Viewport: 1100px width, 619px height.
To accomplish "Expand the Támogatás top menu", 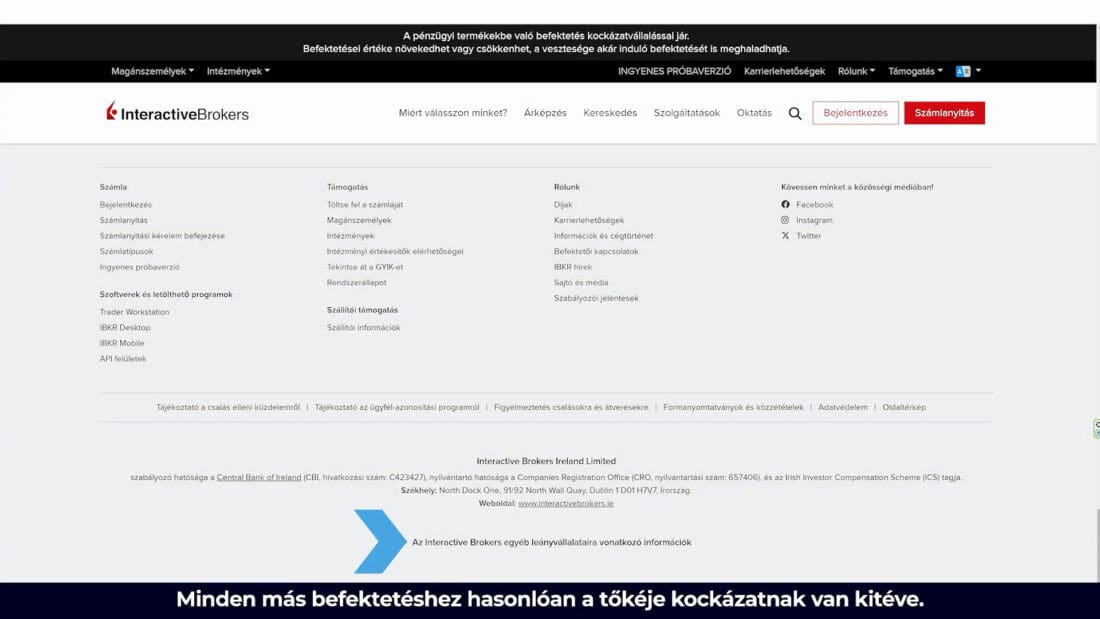I will coord(915,71).
